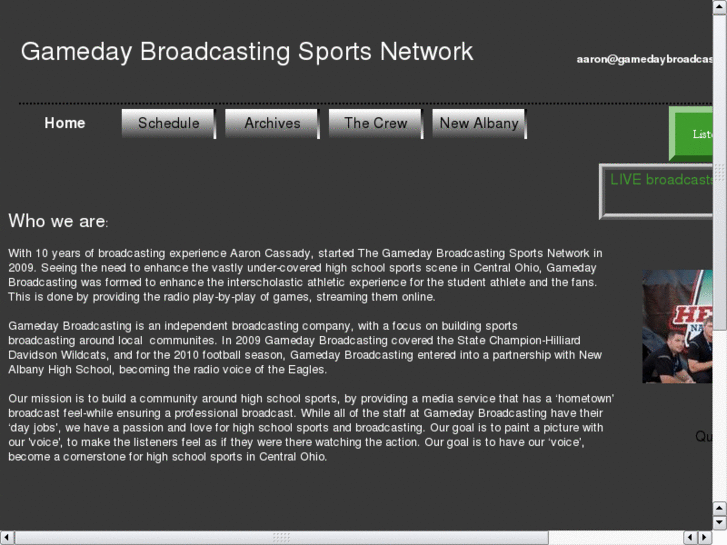This screenshot has width=727, height=545.
Task: Click the paragraph starting 'Our mission is'
Action: point(311,428)
